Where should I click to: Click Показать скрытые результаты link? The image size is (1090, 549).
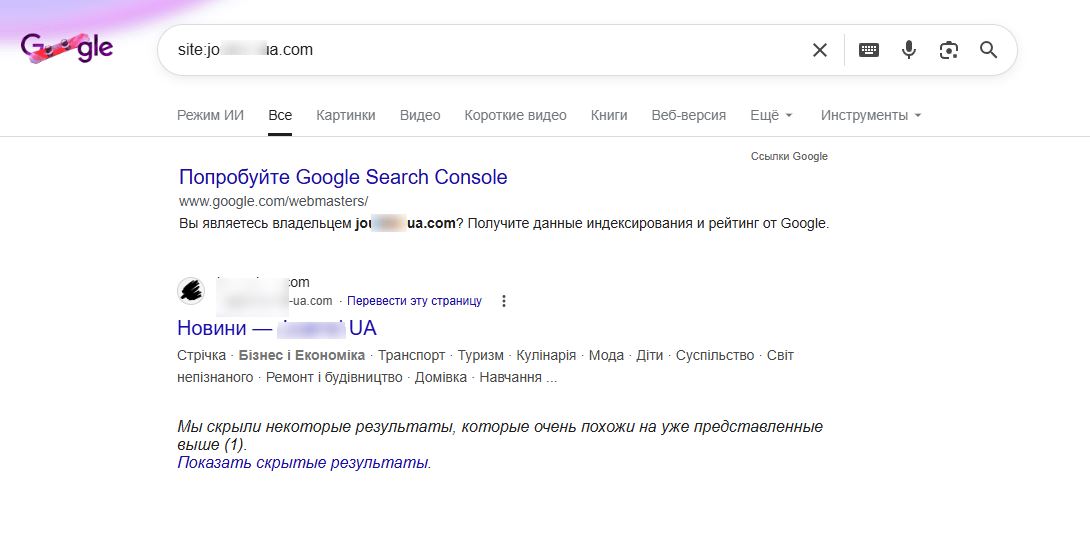[303, 463]
